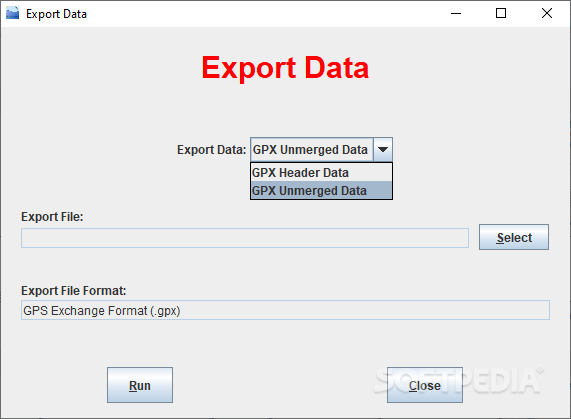Dismiss the dialog using Close button
The height and width of the screenshot is (419, 571).
click(425, 385)
